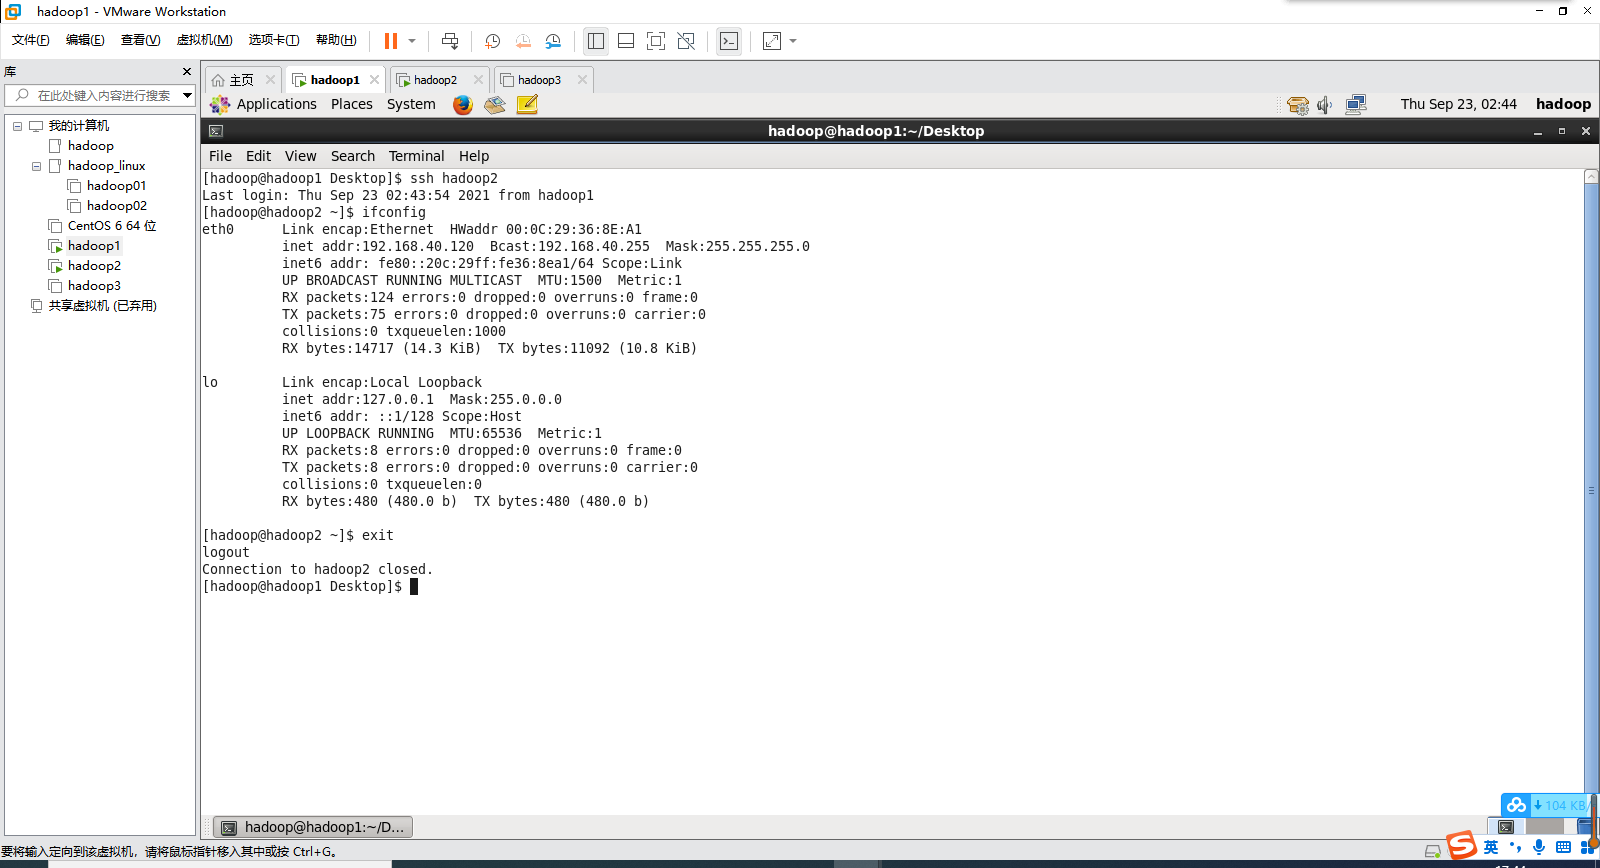The image size is (1600, 868).
Task: Click the terminal vertical scrollbar
Action: pyautogui.click(x=1591, y=490)
